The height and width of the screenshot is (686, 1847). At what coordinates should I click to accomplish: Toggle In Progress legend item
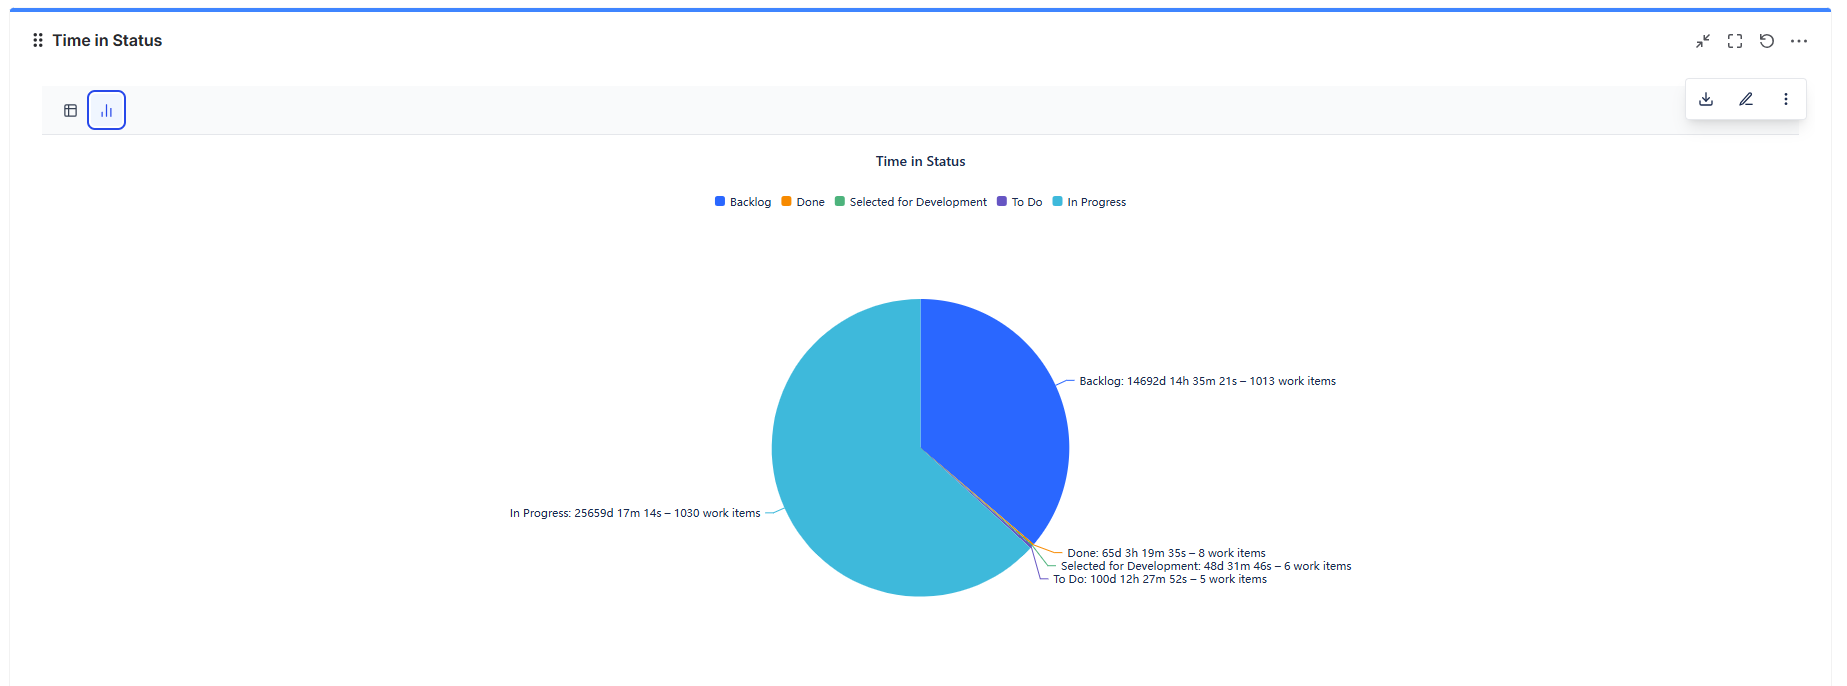tap(1089, 202)
